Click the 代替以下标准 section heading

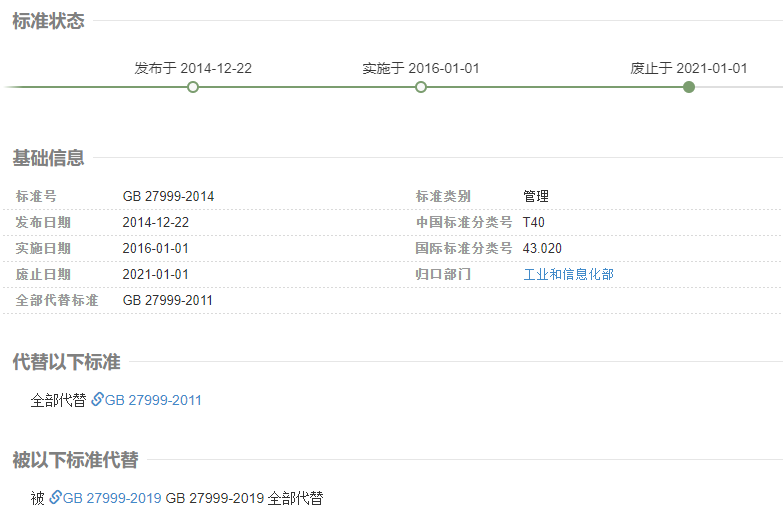[66, 362]
